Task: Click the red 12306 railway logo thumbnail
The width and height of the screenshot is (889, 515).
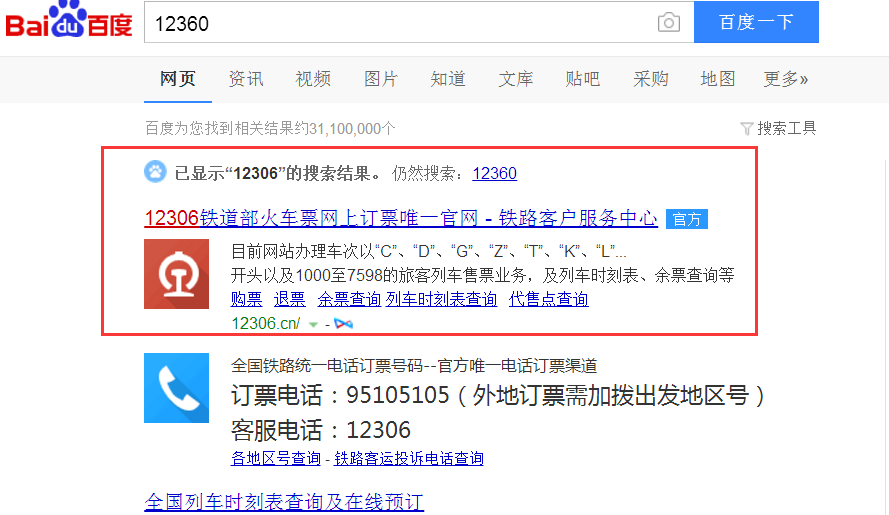Action: pyautogui.click(x=176, y=273)
